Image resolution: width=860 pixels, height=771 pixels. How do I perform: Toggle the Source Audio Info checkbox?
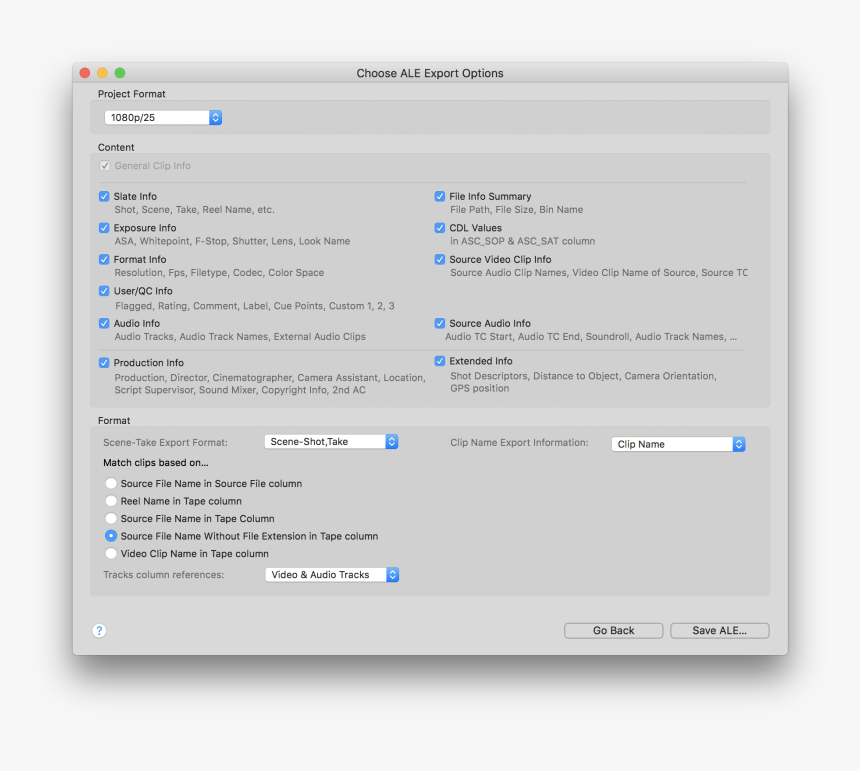click(x=439, y=323)
